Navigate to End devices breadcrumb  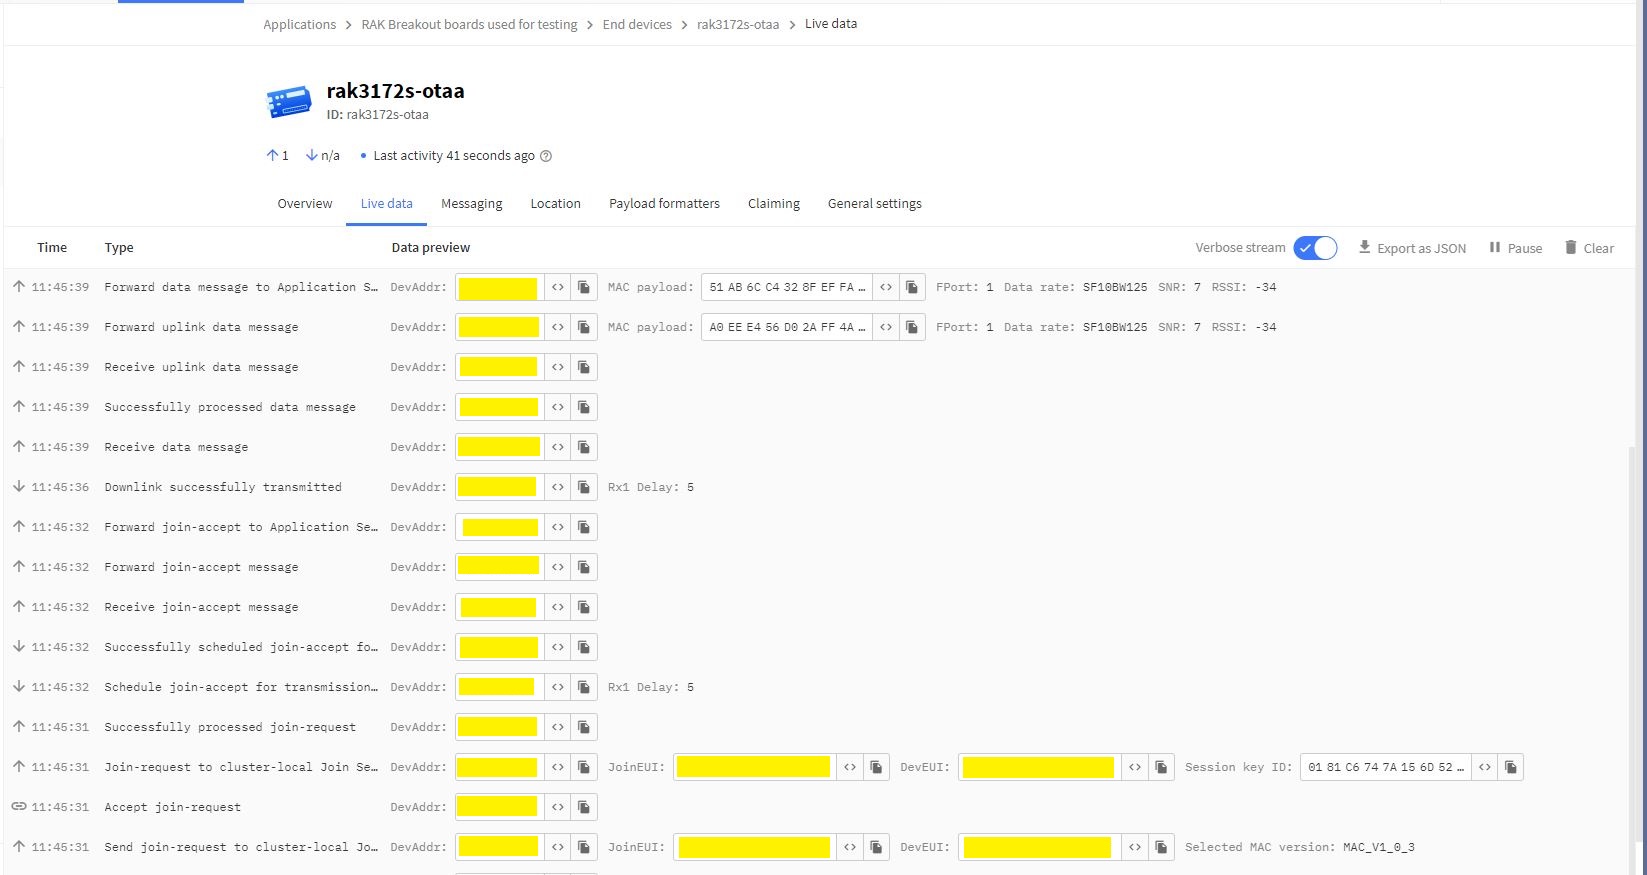[x=637, y=24]
